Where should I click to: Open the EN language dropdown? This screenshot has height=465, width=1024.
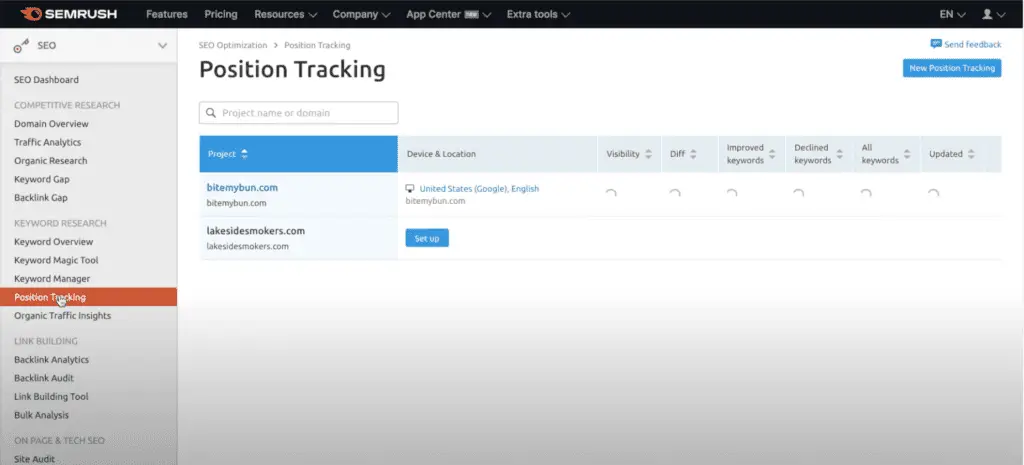coord(953,14)
